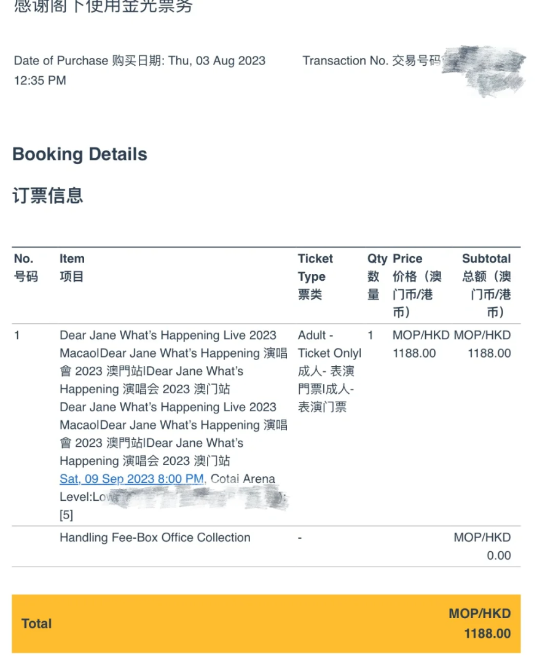Click the 1188.00 subtotal value in row one

[489, 353]
